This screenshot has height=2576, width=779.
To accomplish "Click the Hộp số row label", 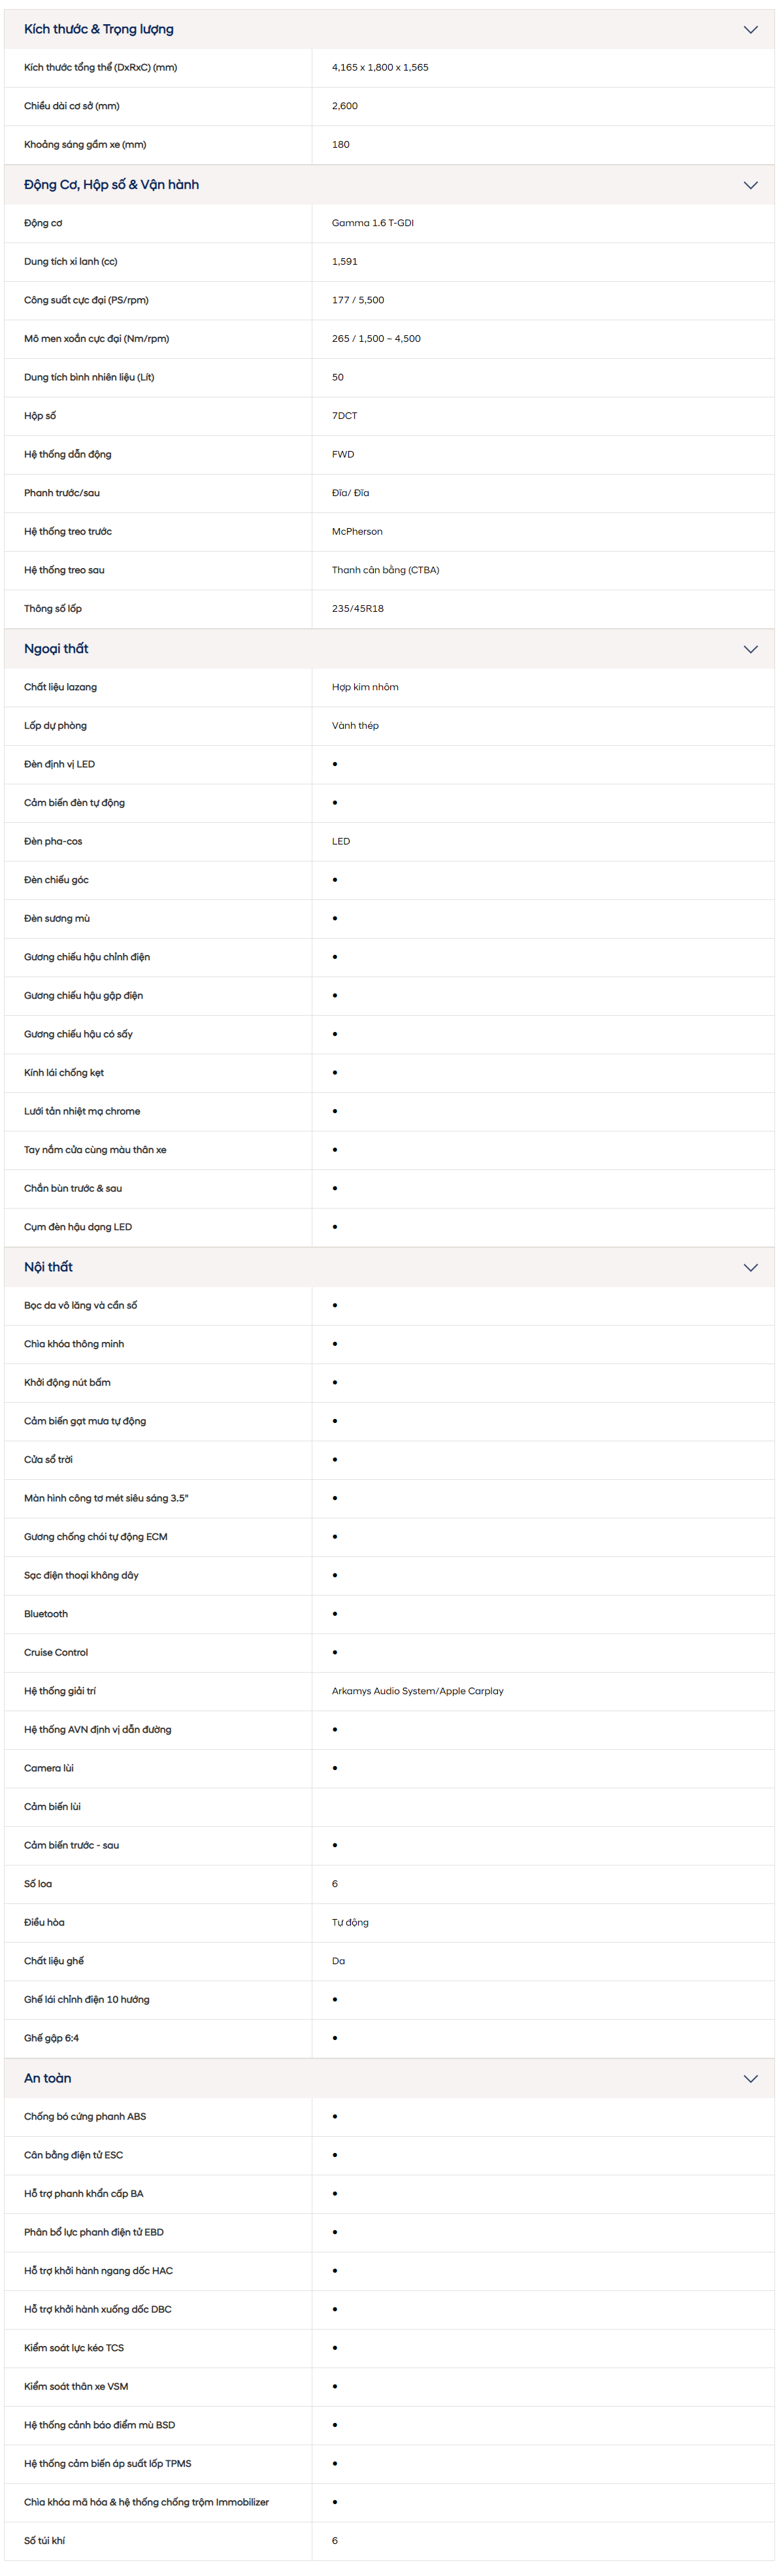I will (x=40, y=416).
